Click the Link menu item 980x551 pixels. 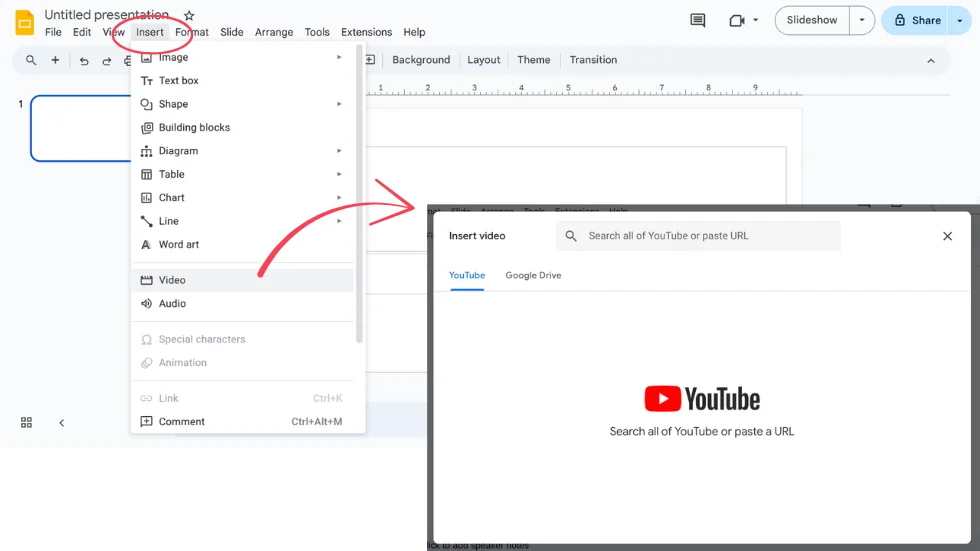(242, 398)
